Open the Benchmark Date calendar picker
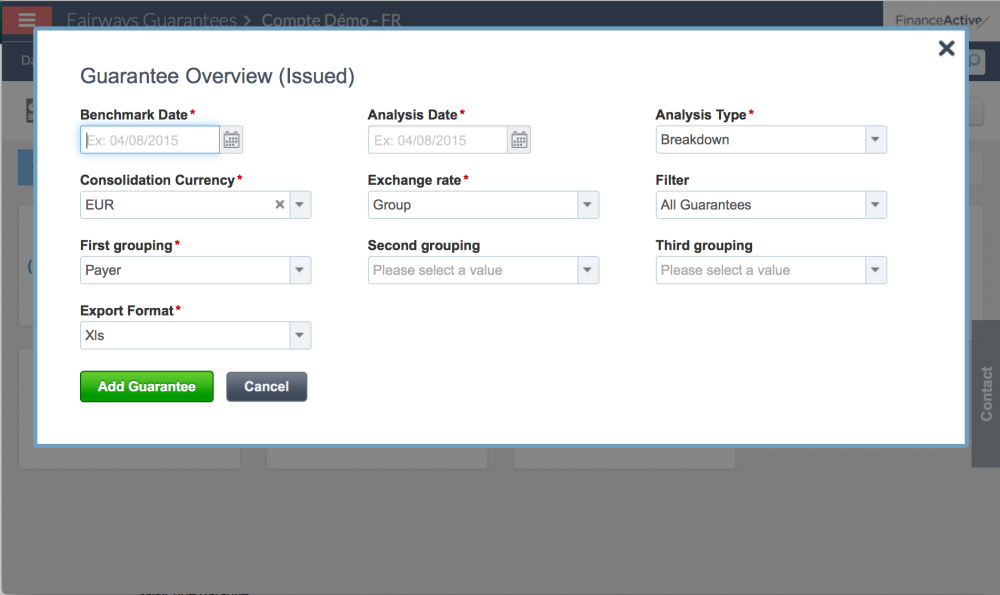Viewport: 1000px width, 595px height. [x=232, y=140]
